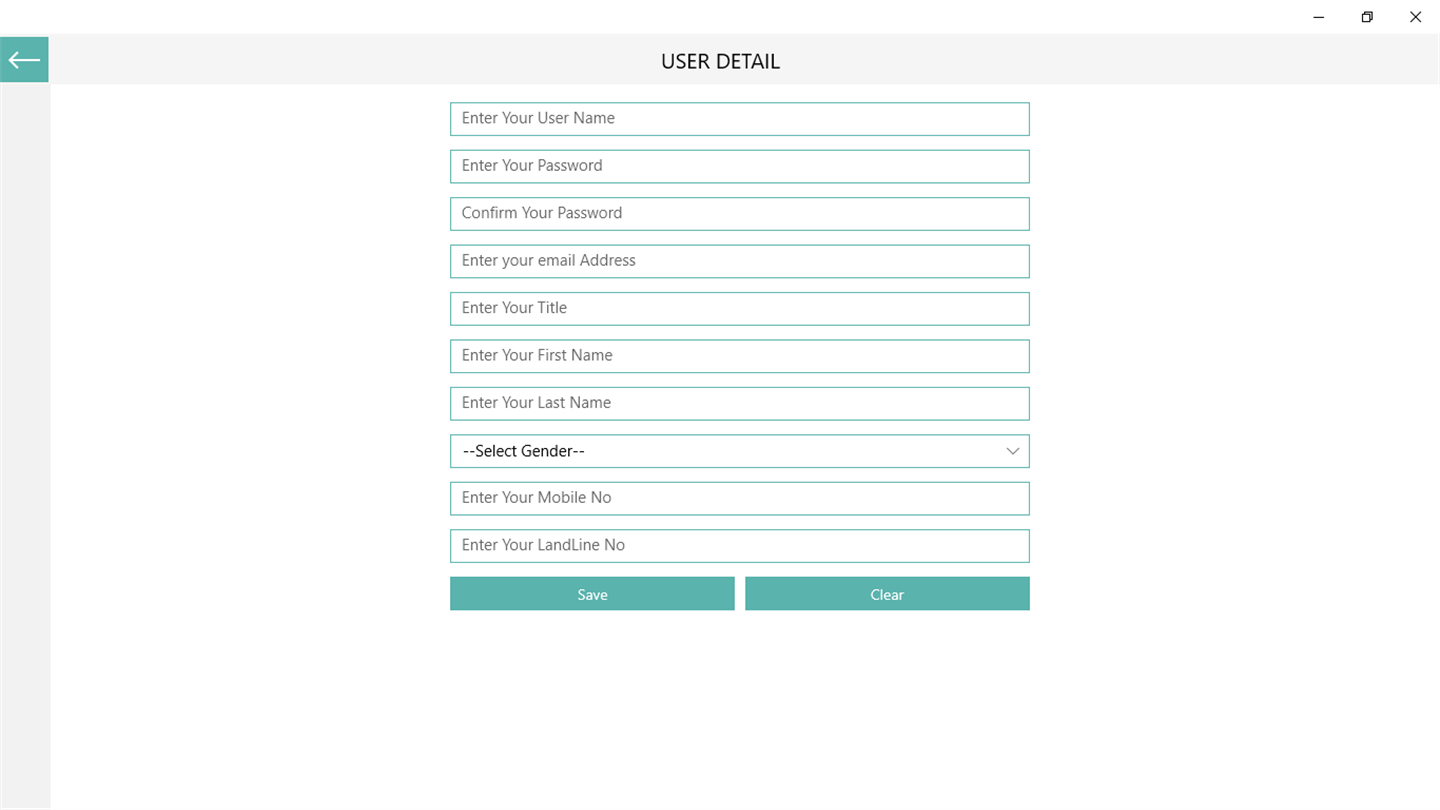Select the Confirm Your Password field
1440x810 pixels.
[x=739, y=213]
